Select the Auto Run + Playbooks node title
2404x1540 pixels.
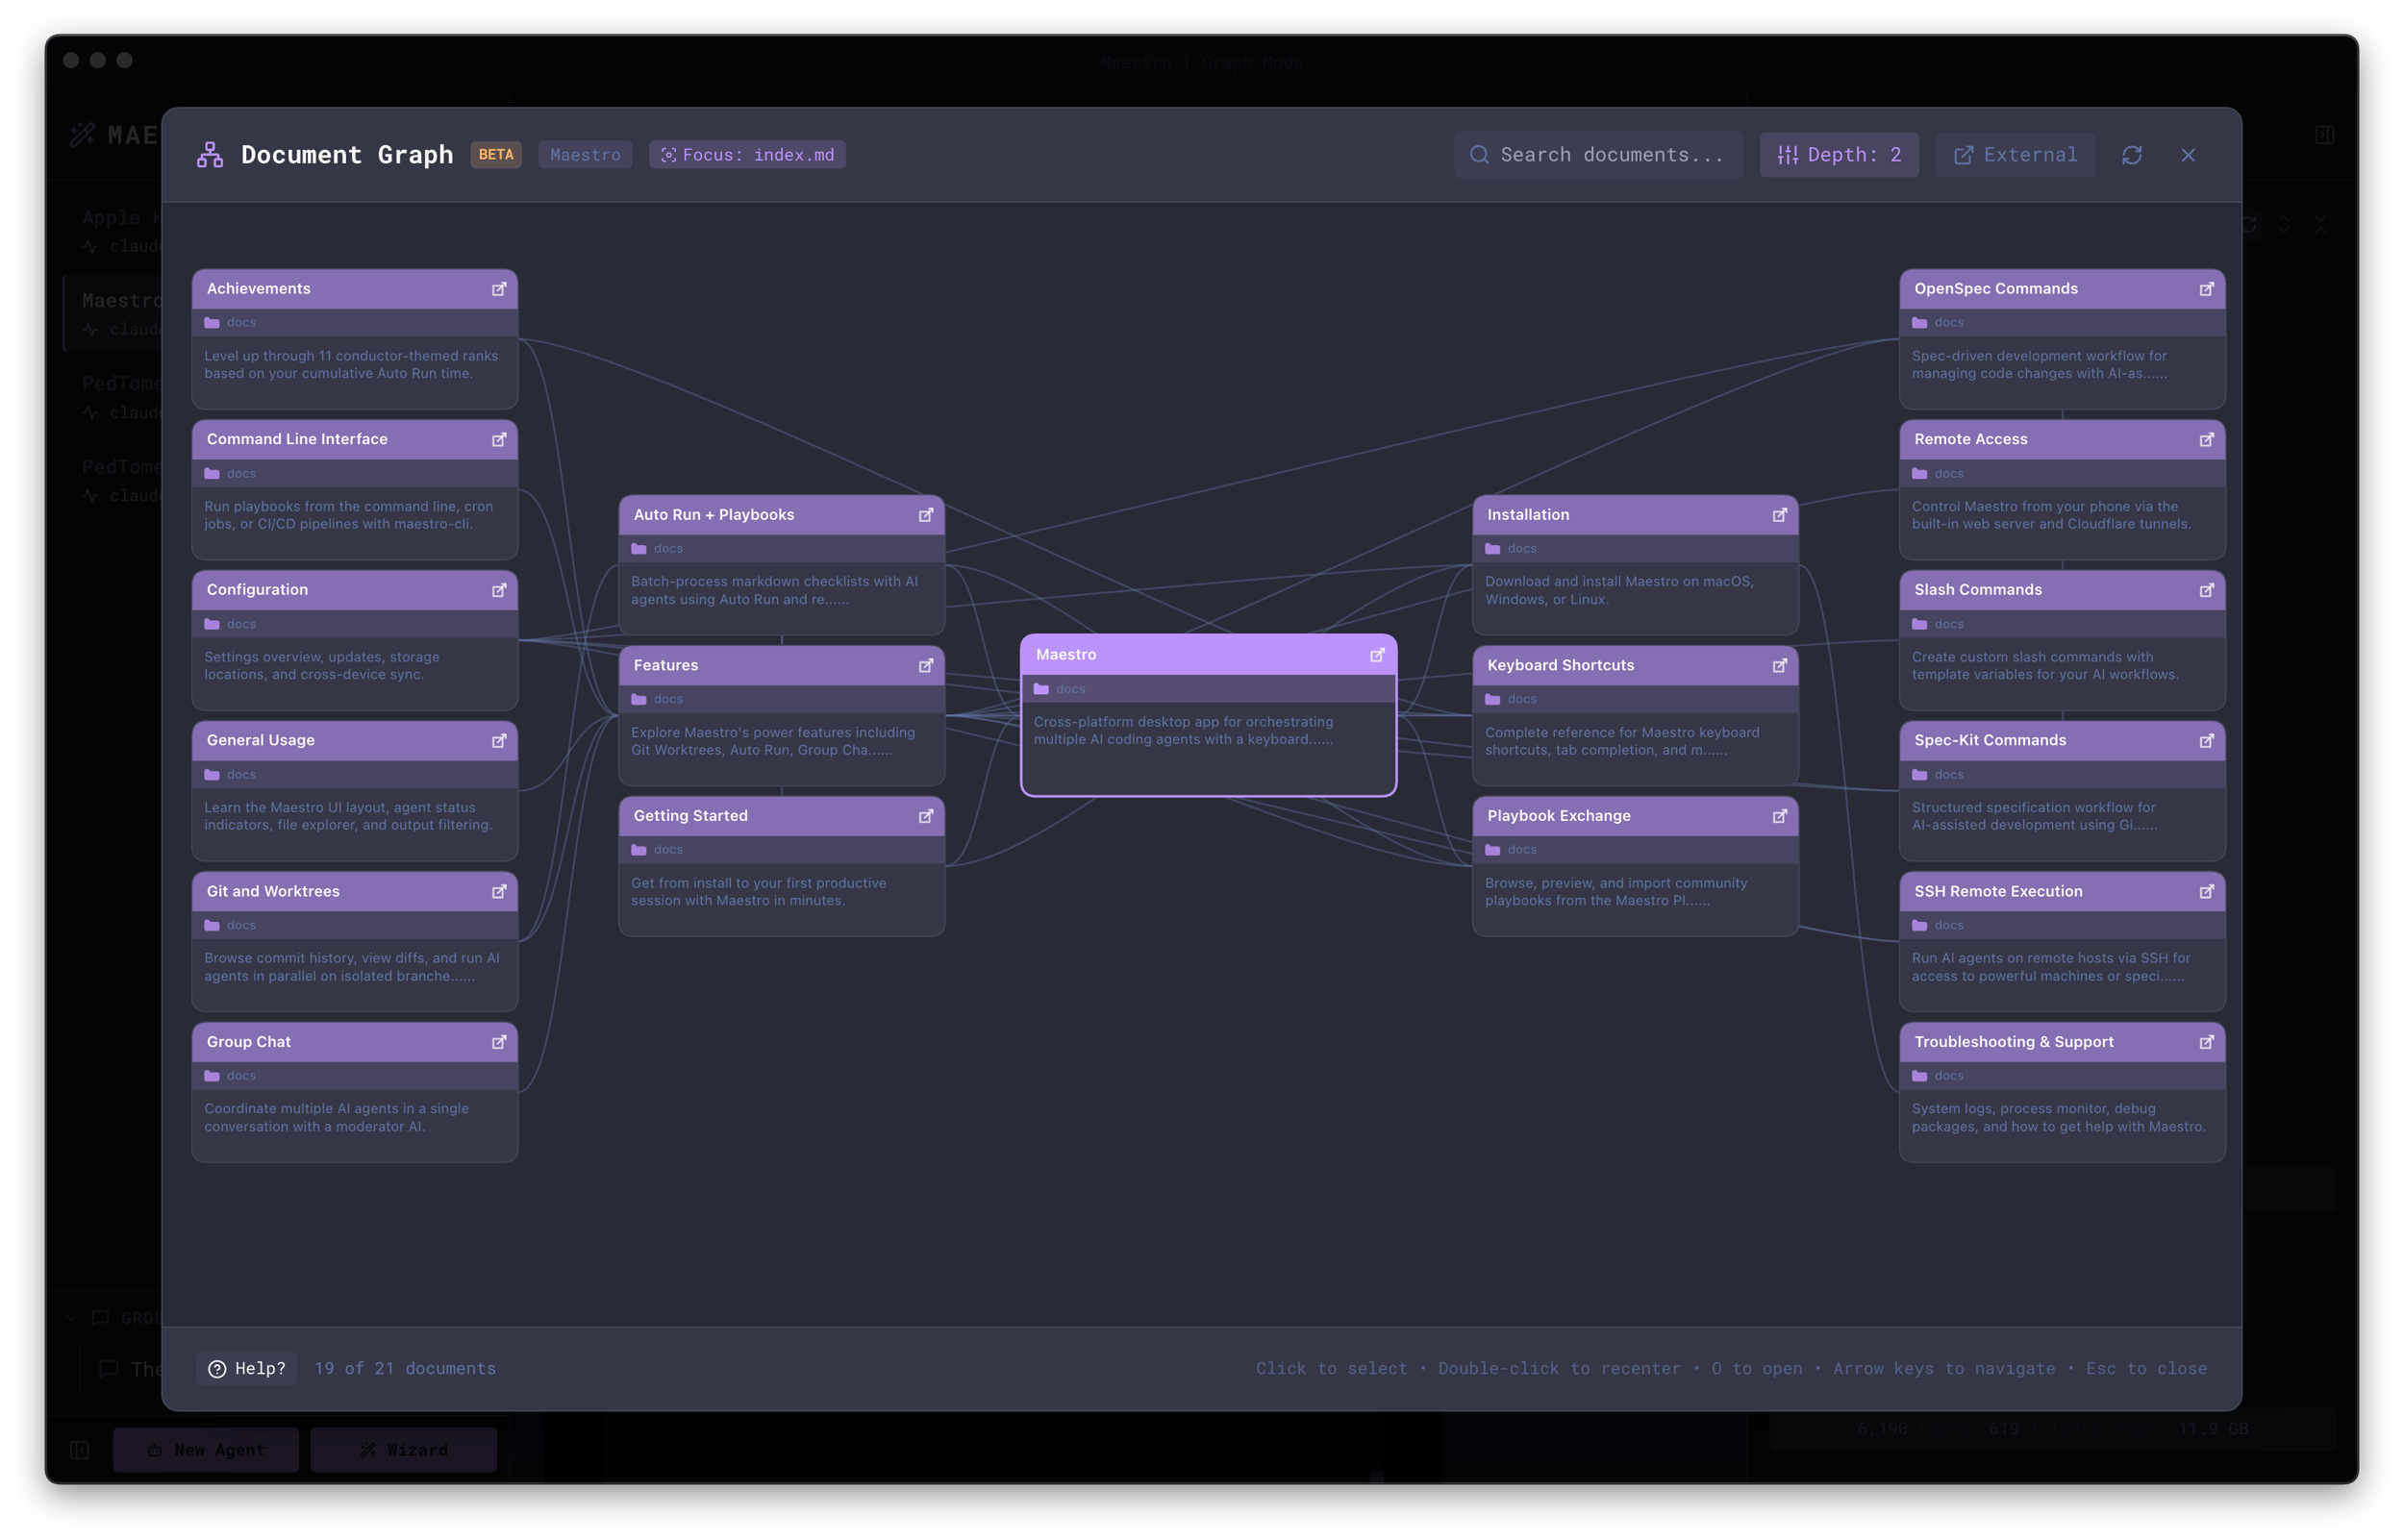[x=714, y=515]
